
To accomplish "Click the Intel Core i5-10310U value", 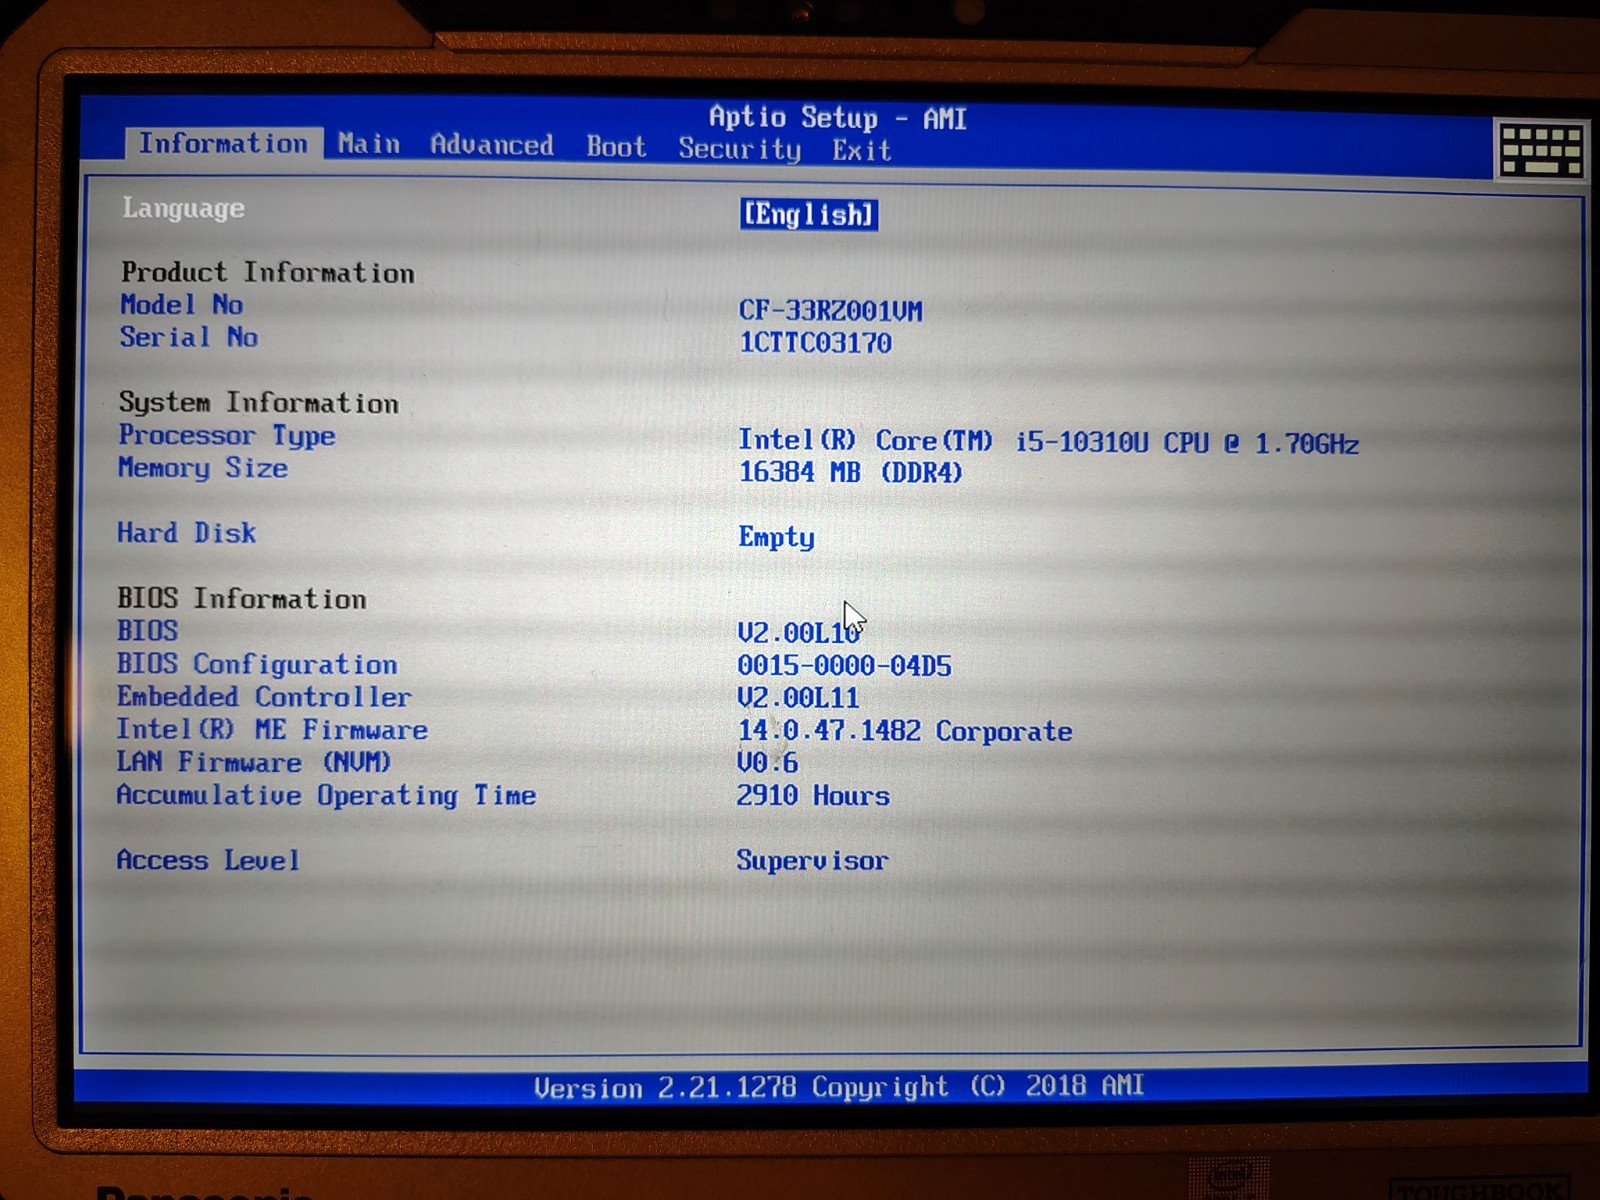I will [x=1048, y=442].
